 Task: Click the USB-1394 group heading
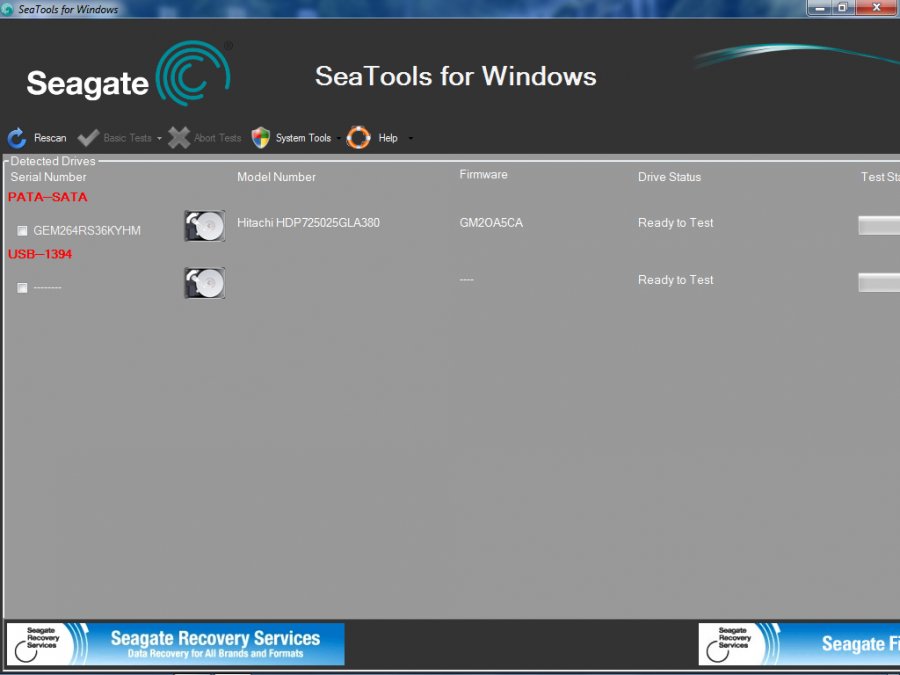[40, 254]
